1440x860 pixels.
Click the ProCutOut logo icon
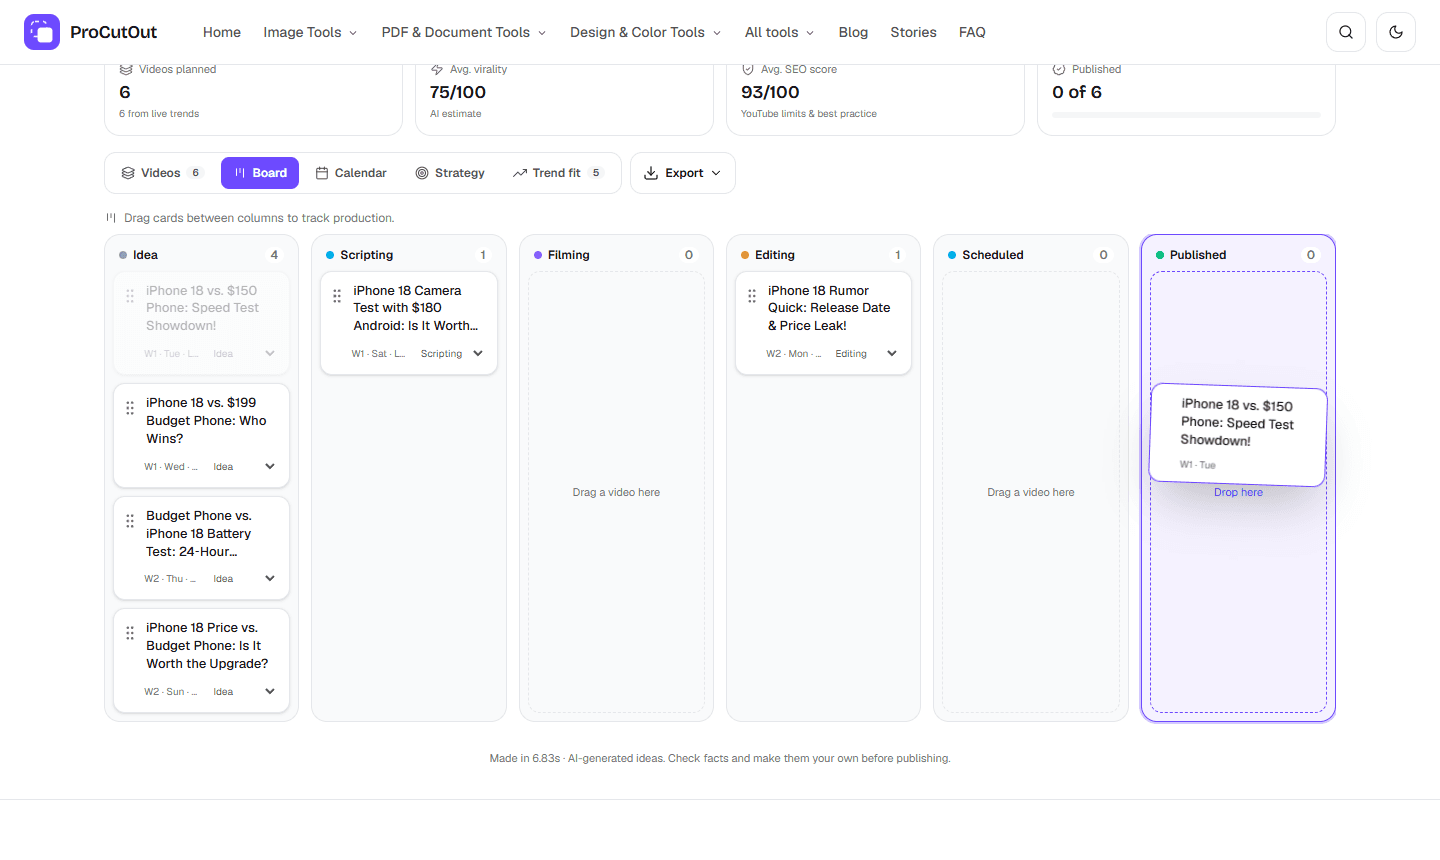pos(42,32)
